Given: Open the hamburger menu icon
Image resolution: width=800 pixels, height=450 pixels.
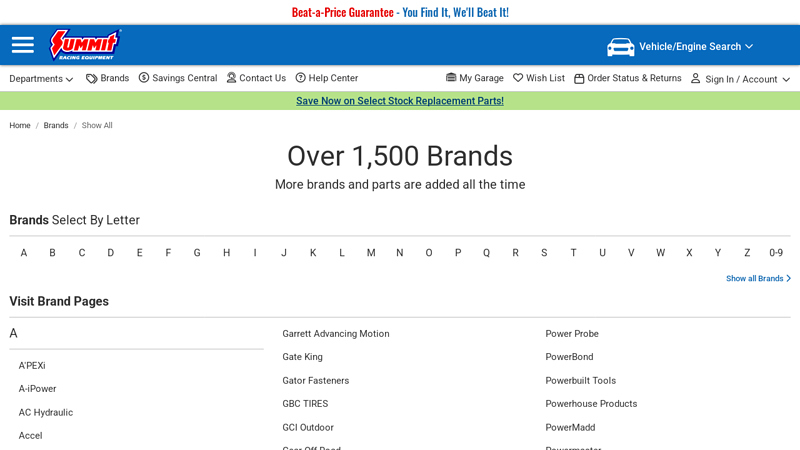Looking at the screenshot, I should 22,45.
